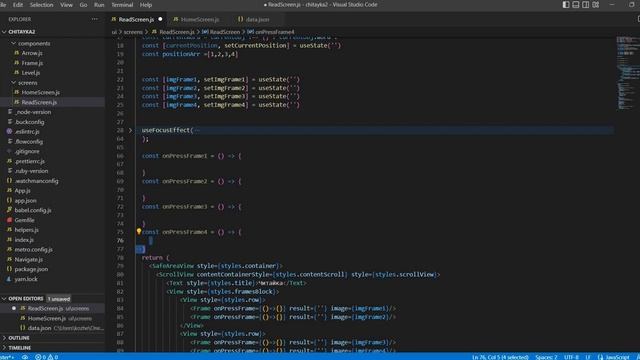Open Level.js in explorer
Viewport: 640px width, 360px height.
[31, 73]
